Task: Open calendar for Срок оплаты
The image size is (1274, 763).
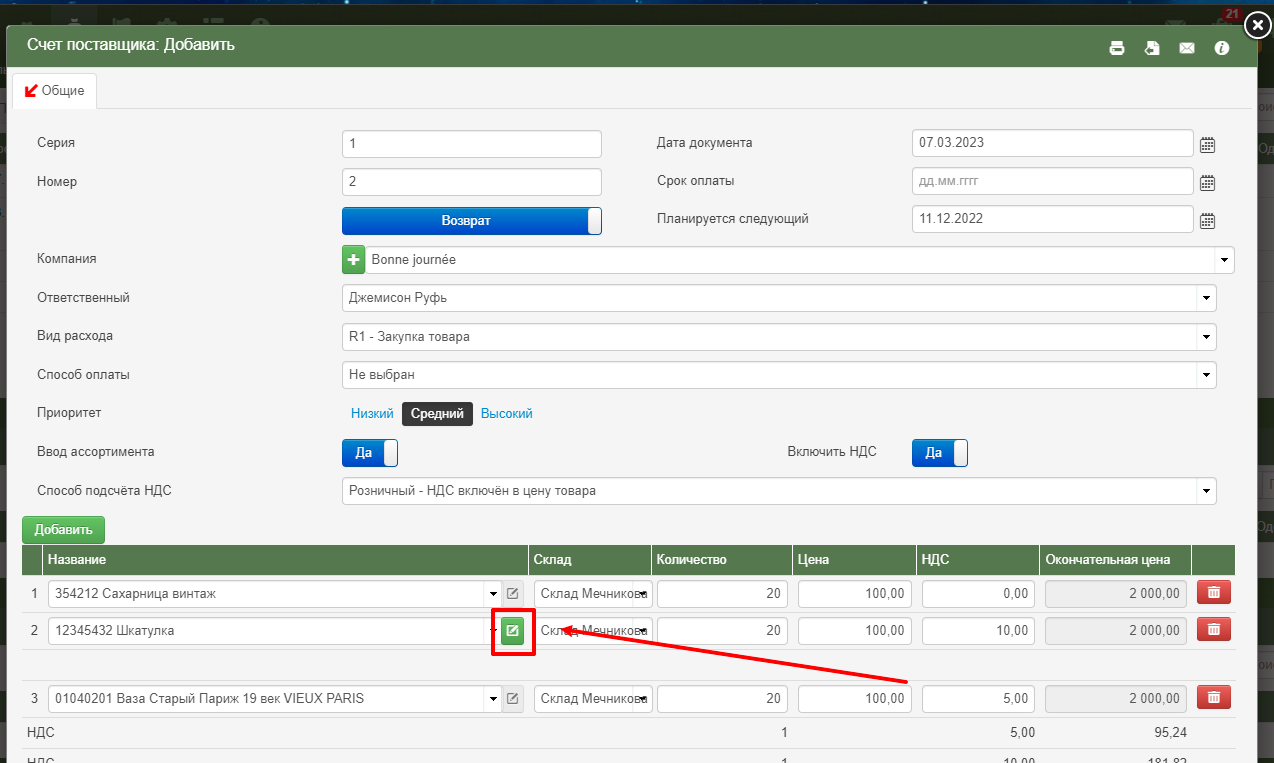Action: click(x=1207, y=182)
